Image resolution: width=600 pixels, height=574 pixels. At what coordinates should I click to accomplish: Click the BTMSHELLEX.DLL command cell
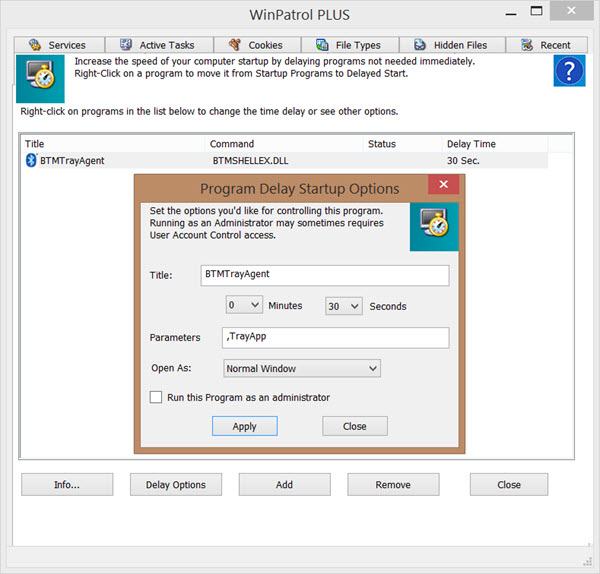pyautogui.click(x=250, y=161)
